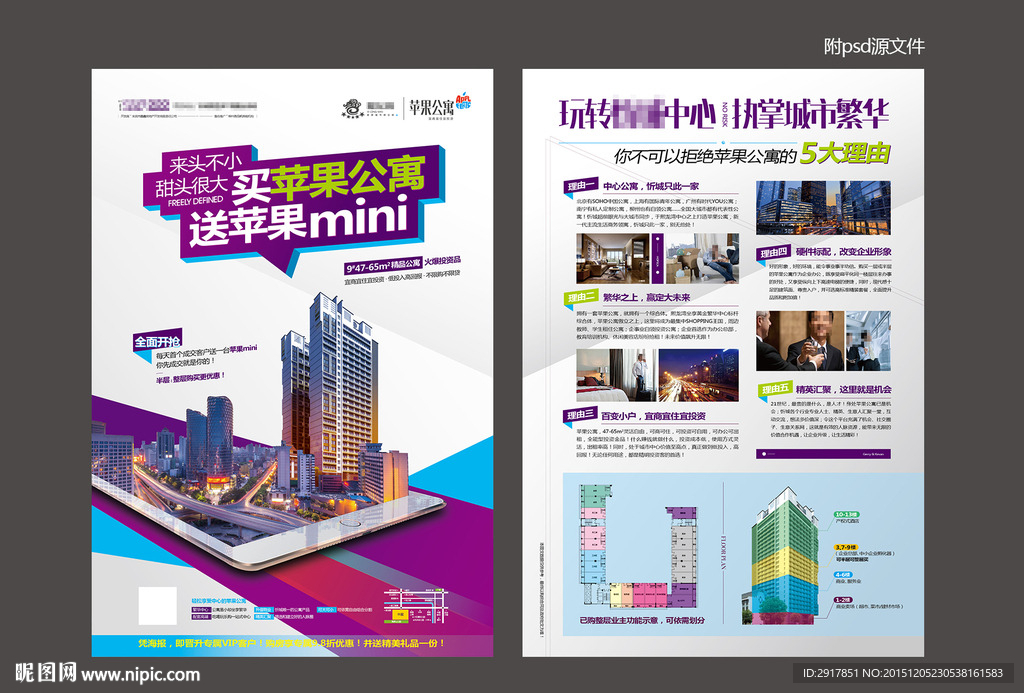This screenshot has width=1024, height=693.
Task: Select the 中心公寓，忻城只此一家 heading
Action: (650, 186)
